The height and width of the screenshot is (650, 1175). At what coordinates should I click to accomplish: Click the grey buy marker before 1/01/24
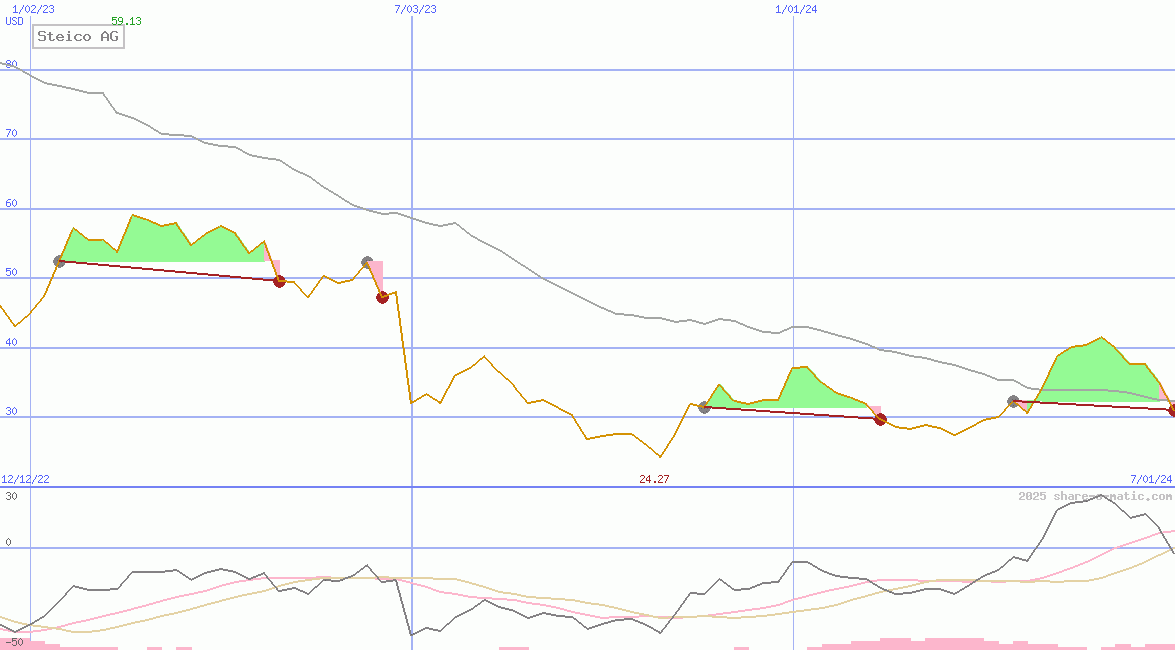click(x=704, y=407)
